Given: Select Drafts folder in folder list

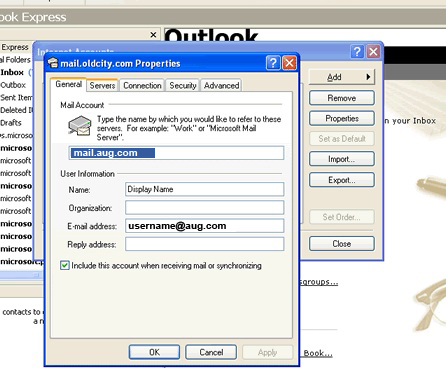Looking at the screenshot, I should (x=11, y=123).
